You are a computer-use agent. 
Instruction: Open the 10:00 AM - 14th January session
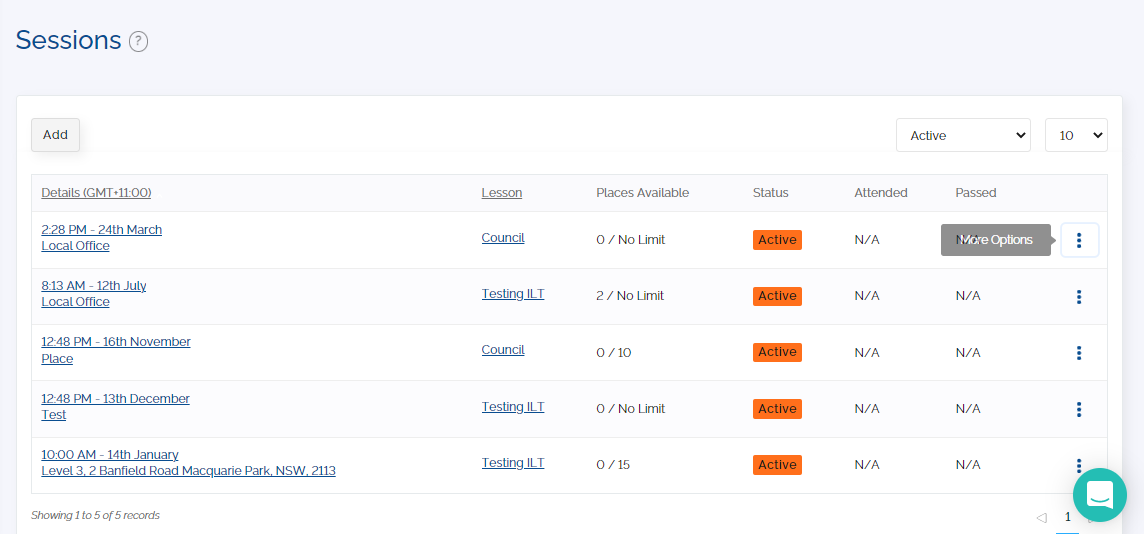tap(110, 455)
